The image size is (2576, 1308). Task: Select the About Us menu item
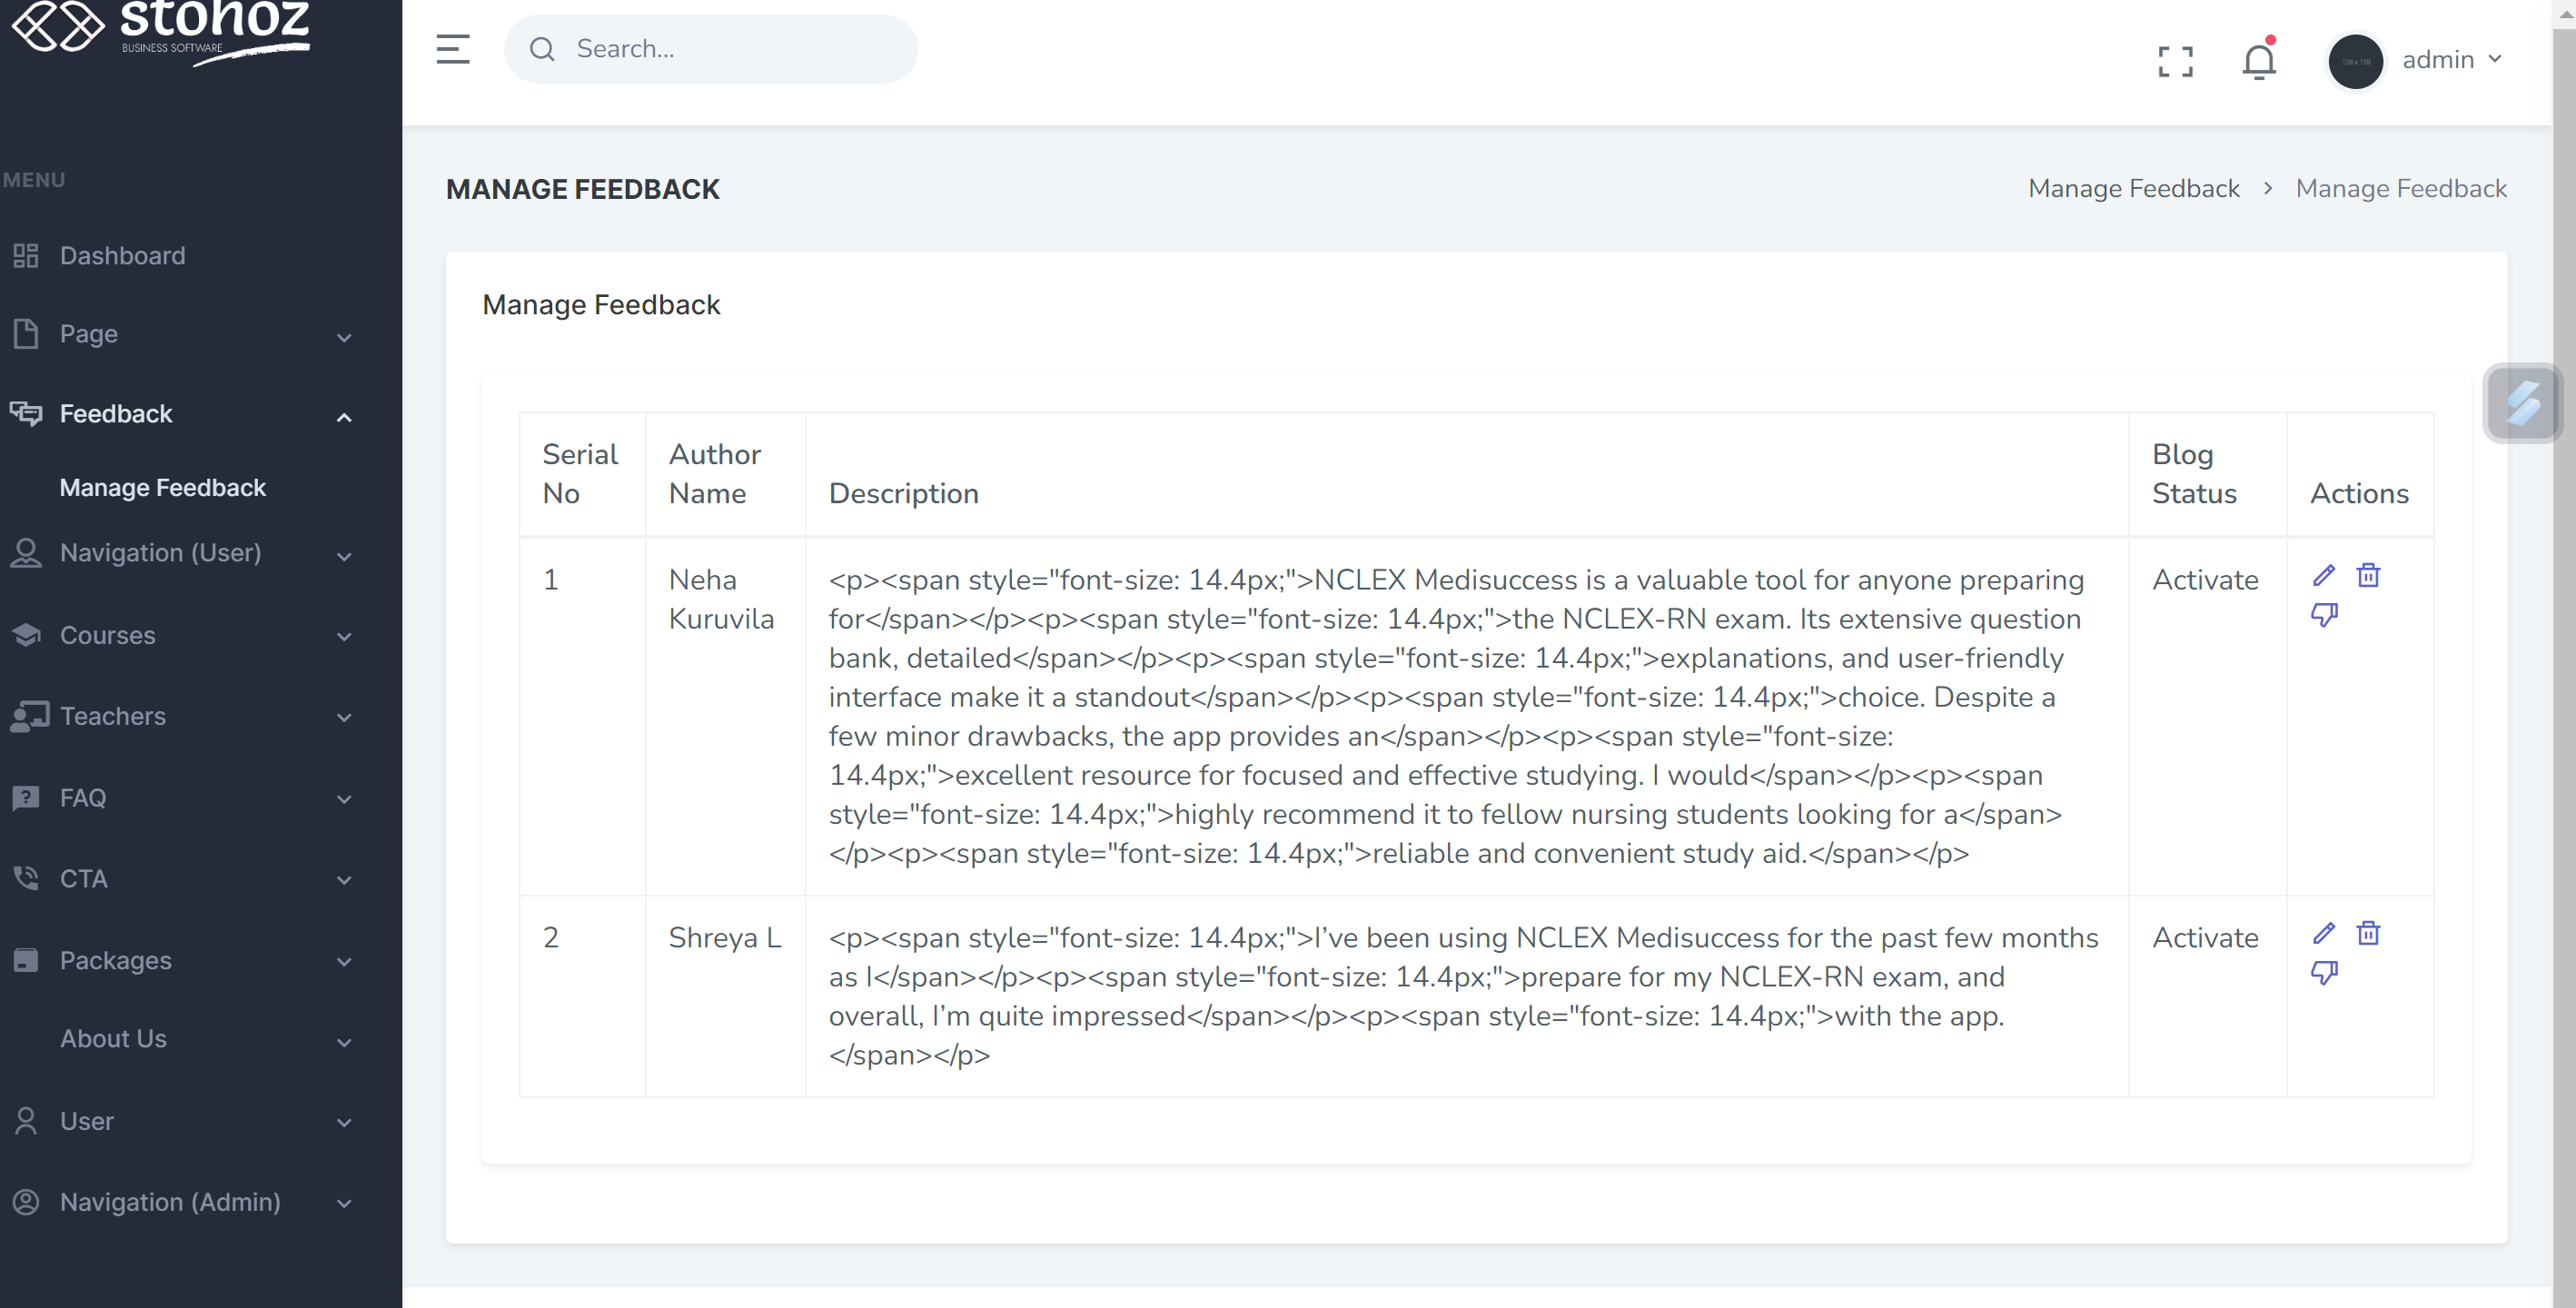coord(113,1040)
